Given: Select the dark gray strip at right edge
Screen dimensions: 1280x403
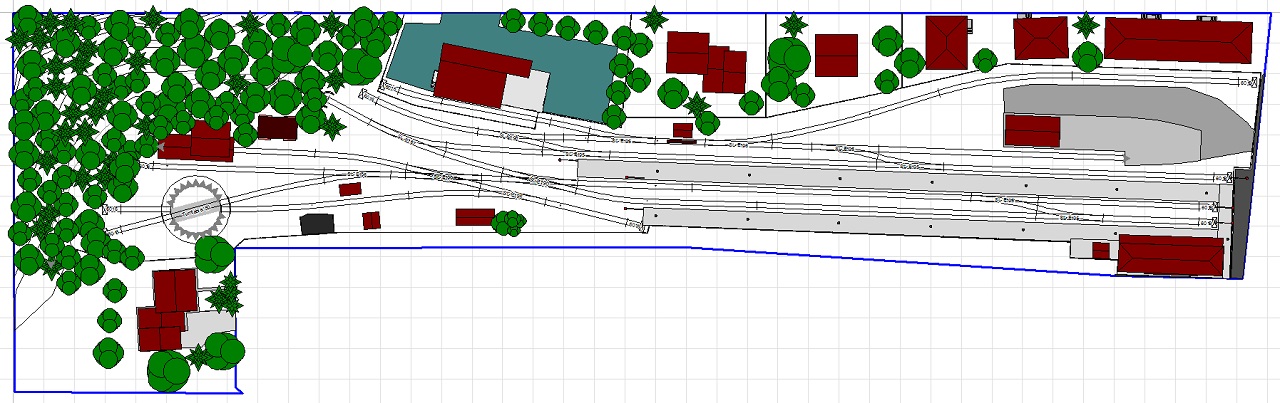Looking at the screenshot, I should pos(1239,225).
